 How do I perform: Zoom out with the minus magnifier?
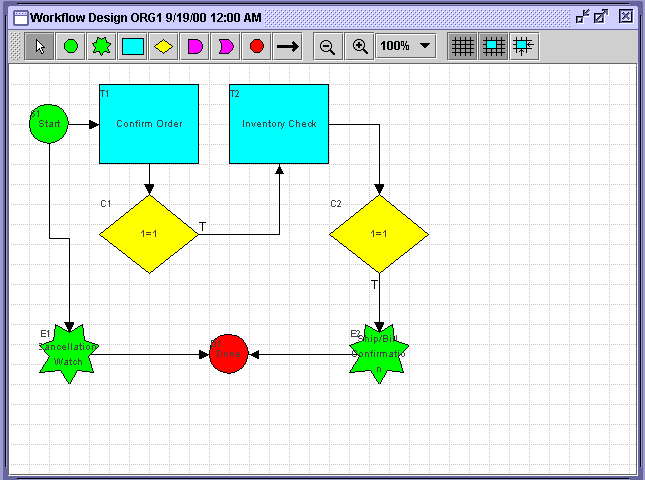coord(328,46)
